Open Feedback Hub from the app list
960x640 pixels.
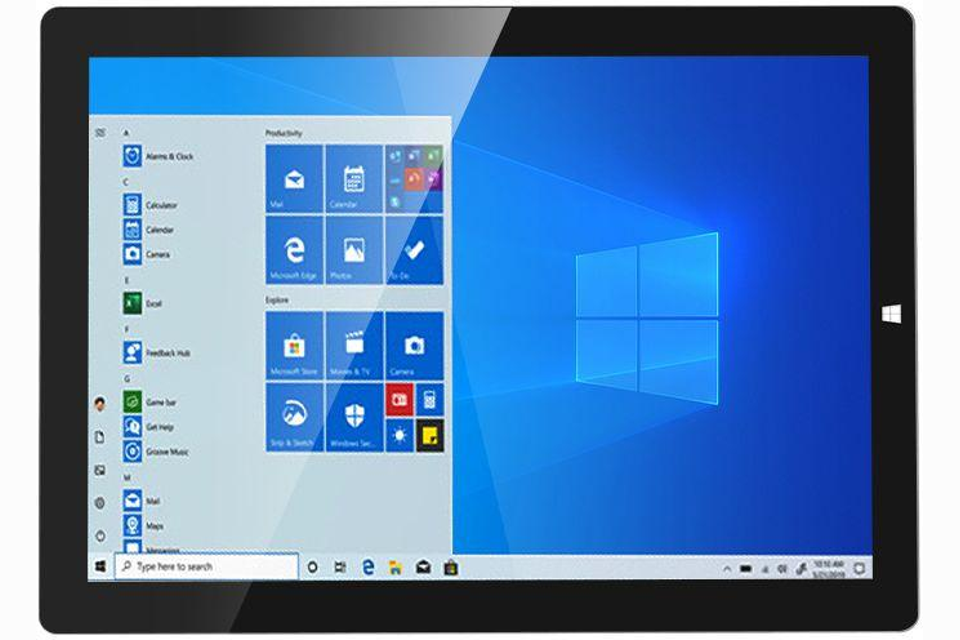tap(157, 353)
